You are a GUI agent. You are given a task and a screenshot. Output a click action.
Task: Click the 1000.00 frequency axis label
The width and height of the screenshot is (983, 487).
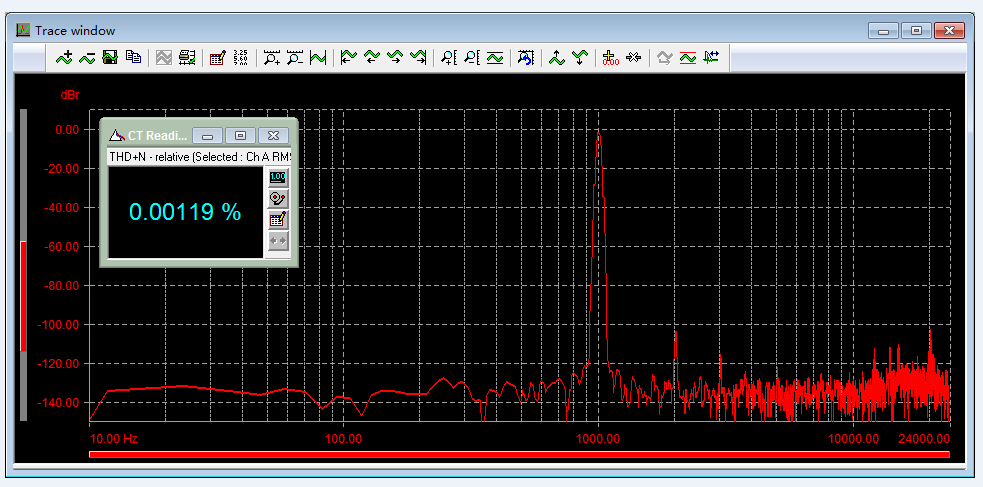pyautogui.click(x=599, y=439)
